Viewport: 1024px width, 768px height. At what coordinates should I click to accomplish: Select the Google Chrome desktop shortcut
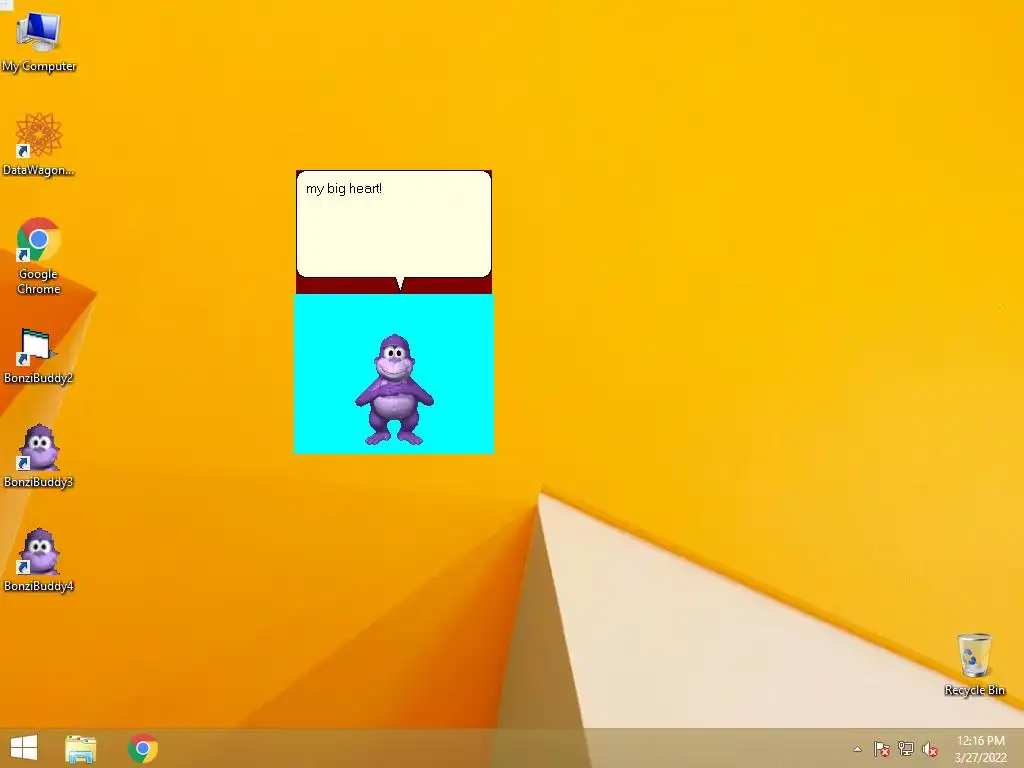click(x=39, y=255)
